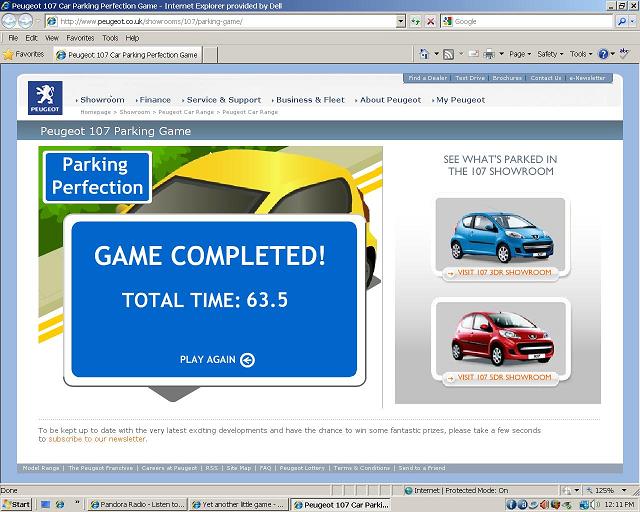This screenshot has height=512, width=640.
Task: Click the Find a Dealer button
Action: coord(427,78)
